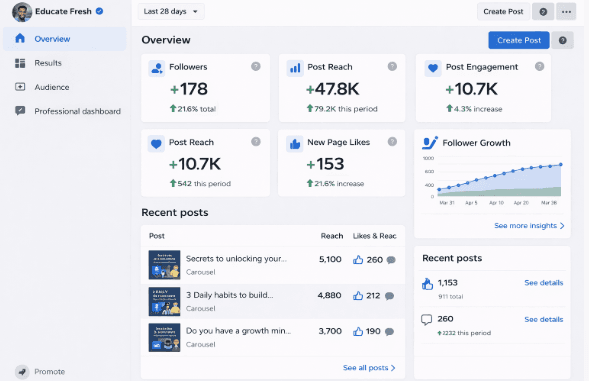This screenshot has width=589, height=381.
Task: Click the +47.8K post reach value
Action: [x=332, y=89]
